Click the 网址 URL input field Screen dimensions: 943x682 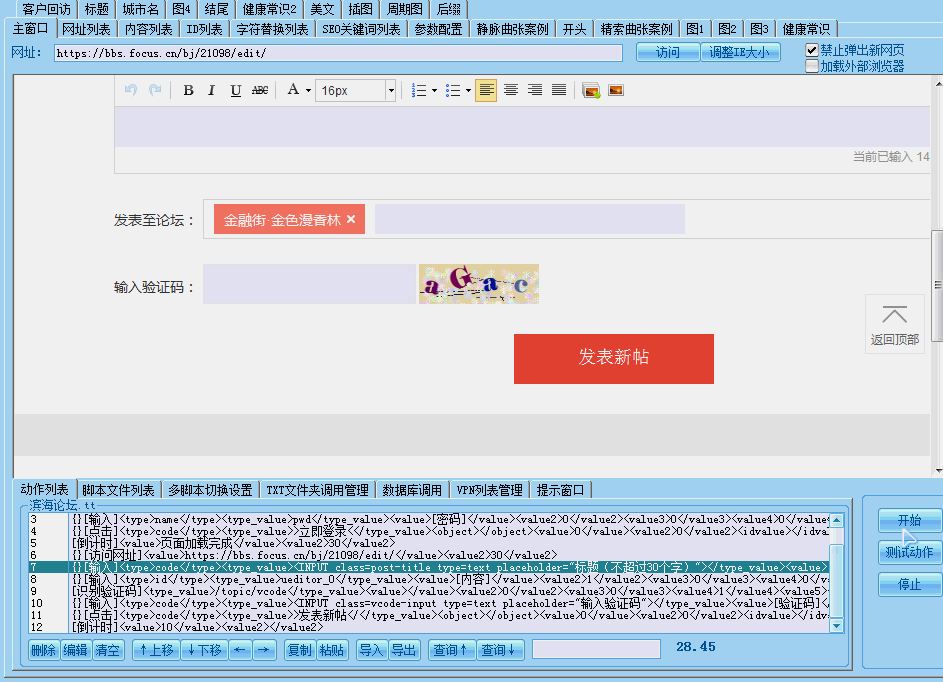tap(338, 53)
